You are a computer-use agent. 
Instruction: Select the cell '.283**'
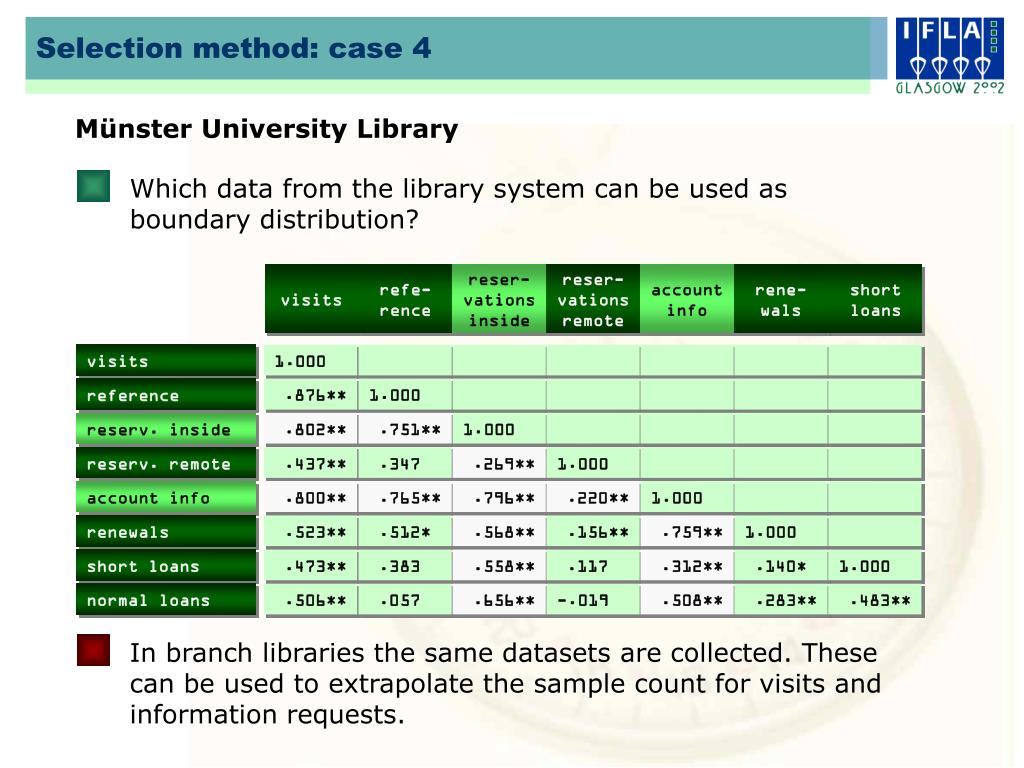(x=781, y=600)
